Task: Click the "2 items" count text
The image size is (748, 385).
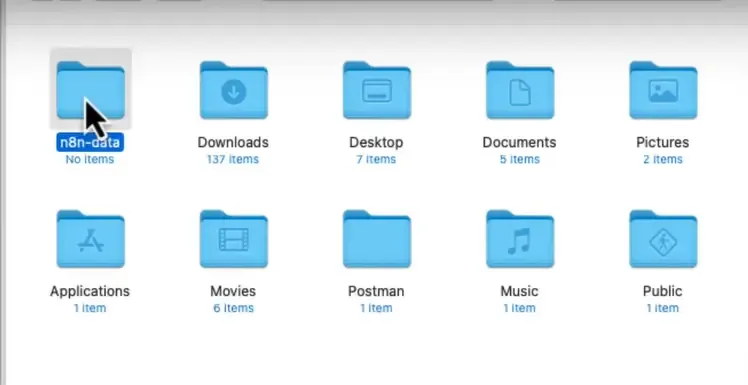Action: pyautogui.click(x=663, y=159)
